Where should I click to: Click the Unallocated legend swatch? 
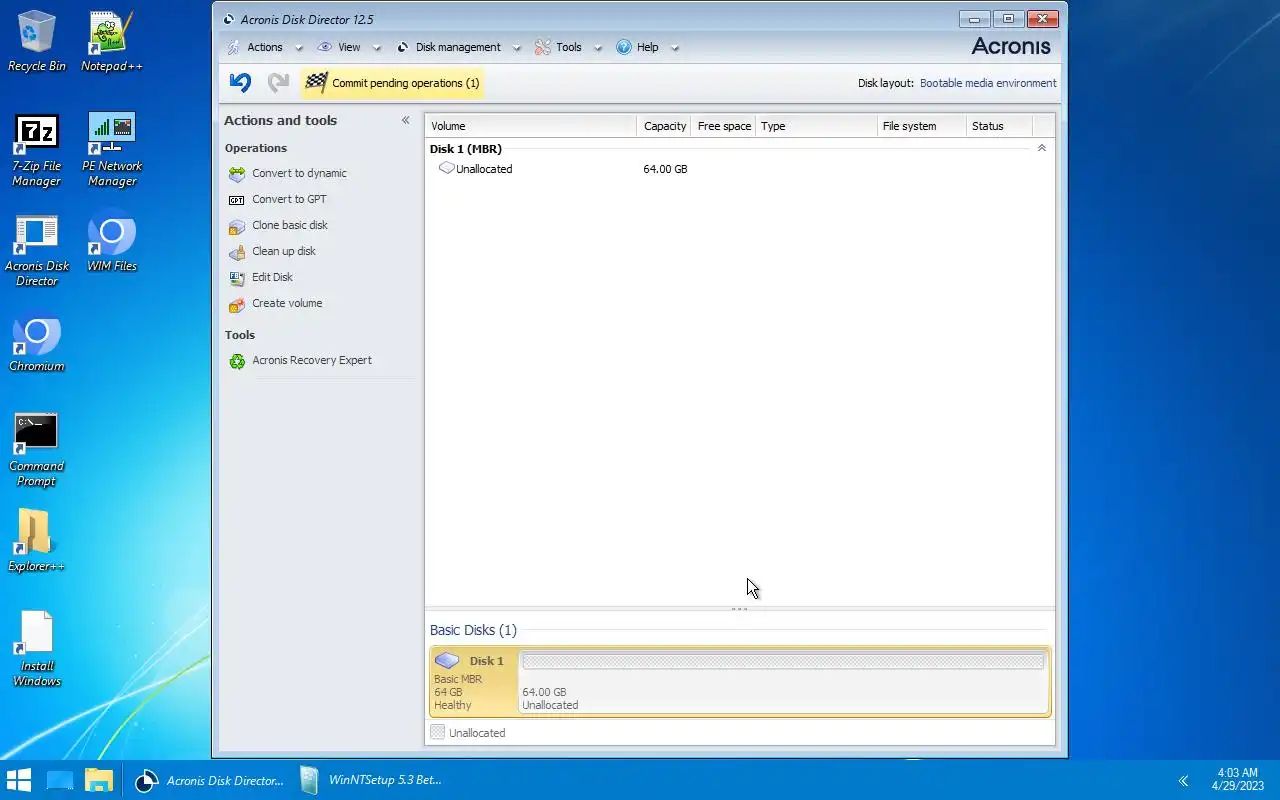click(x=437, y=733)
